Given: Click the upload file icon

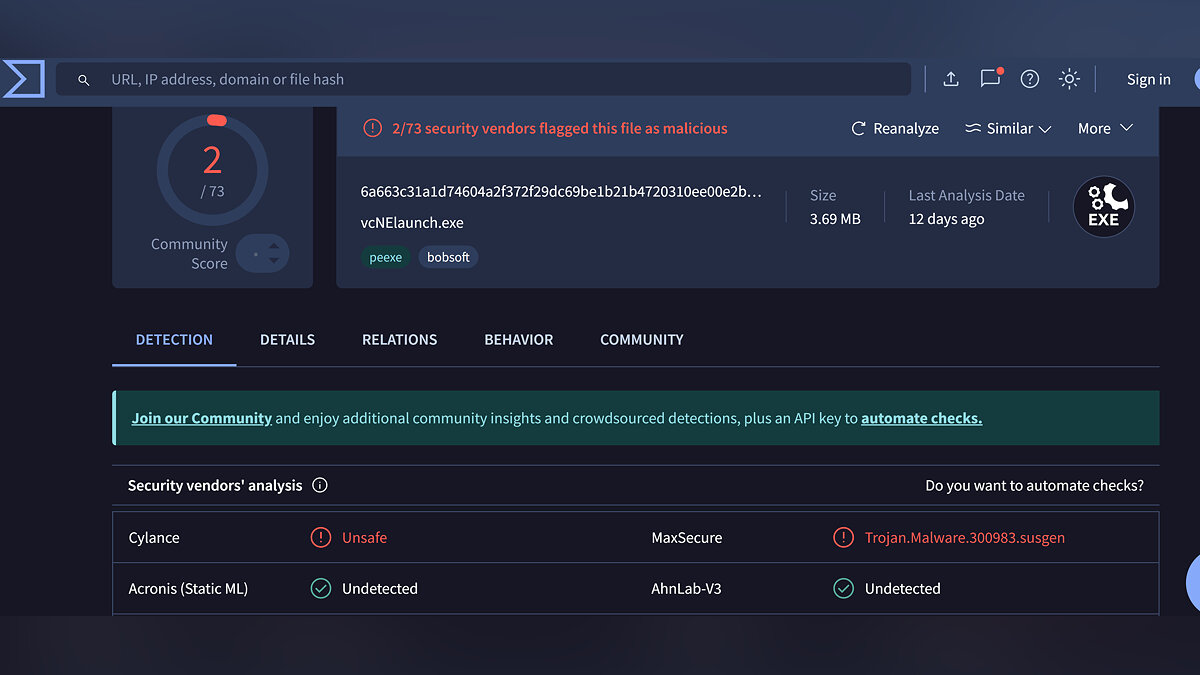Looking at the screenshot, I should tap(951, 79).
